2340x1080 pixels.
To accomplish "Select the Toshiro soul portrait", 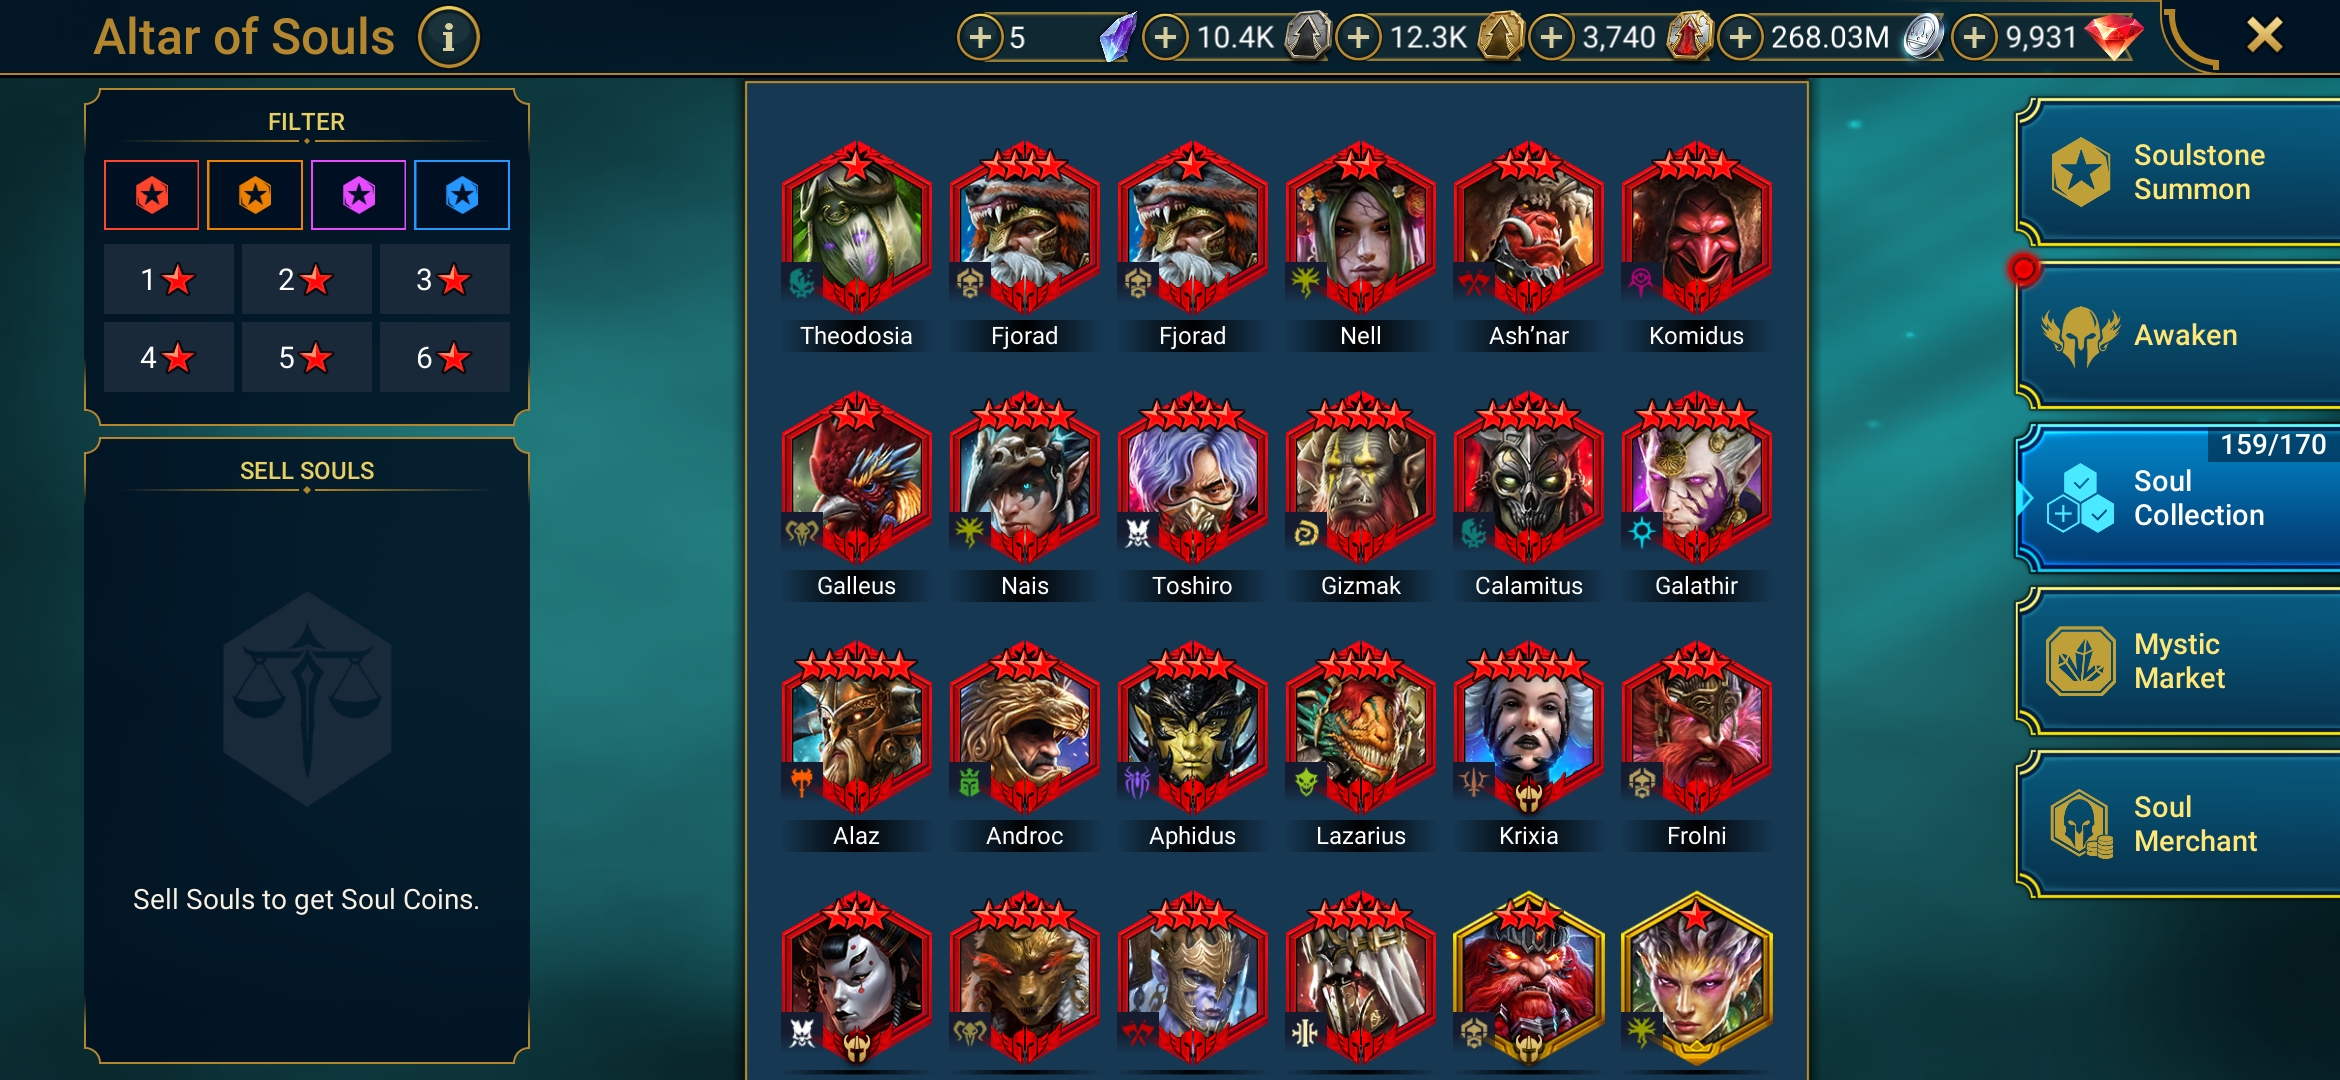I will 1192,480.
